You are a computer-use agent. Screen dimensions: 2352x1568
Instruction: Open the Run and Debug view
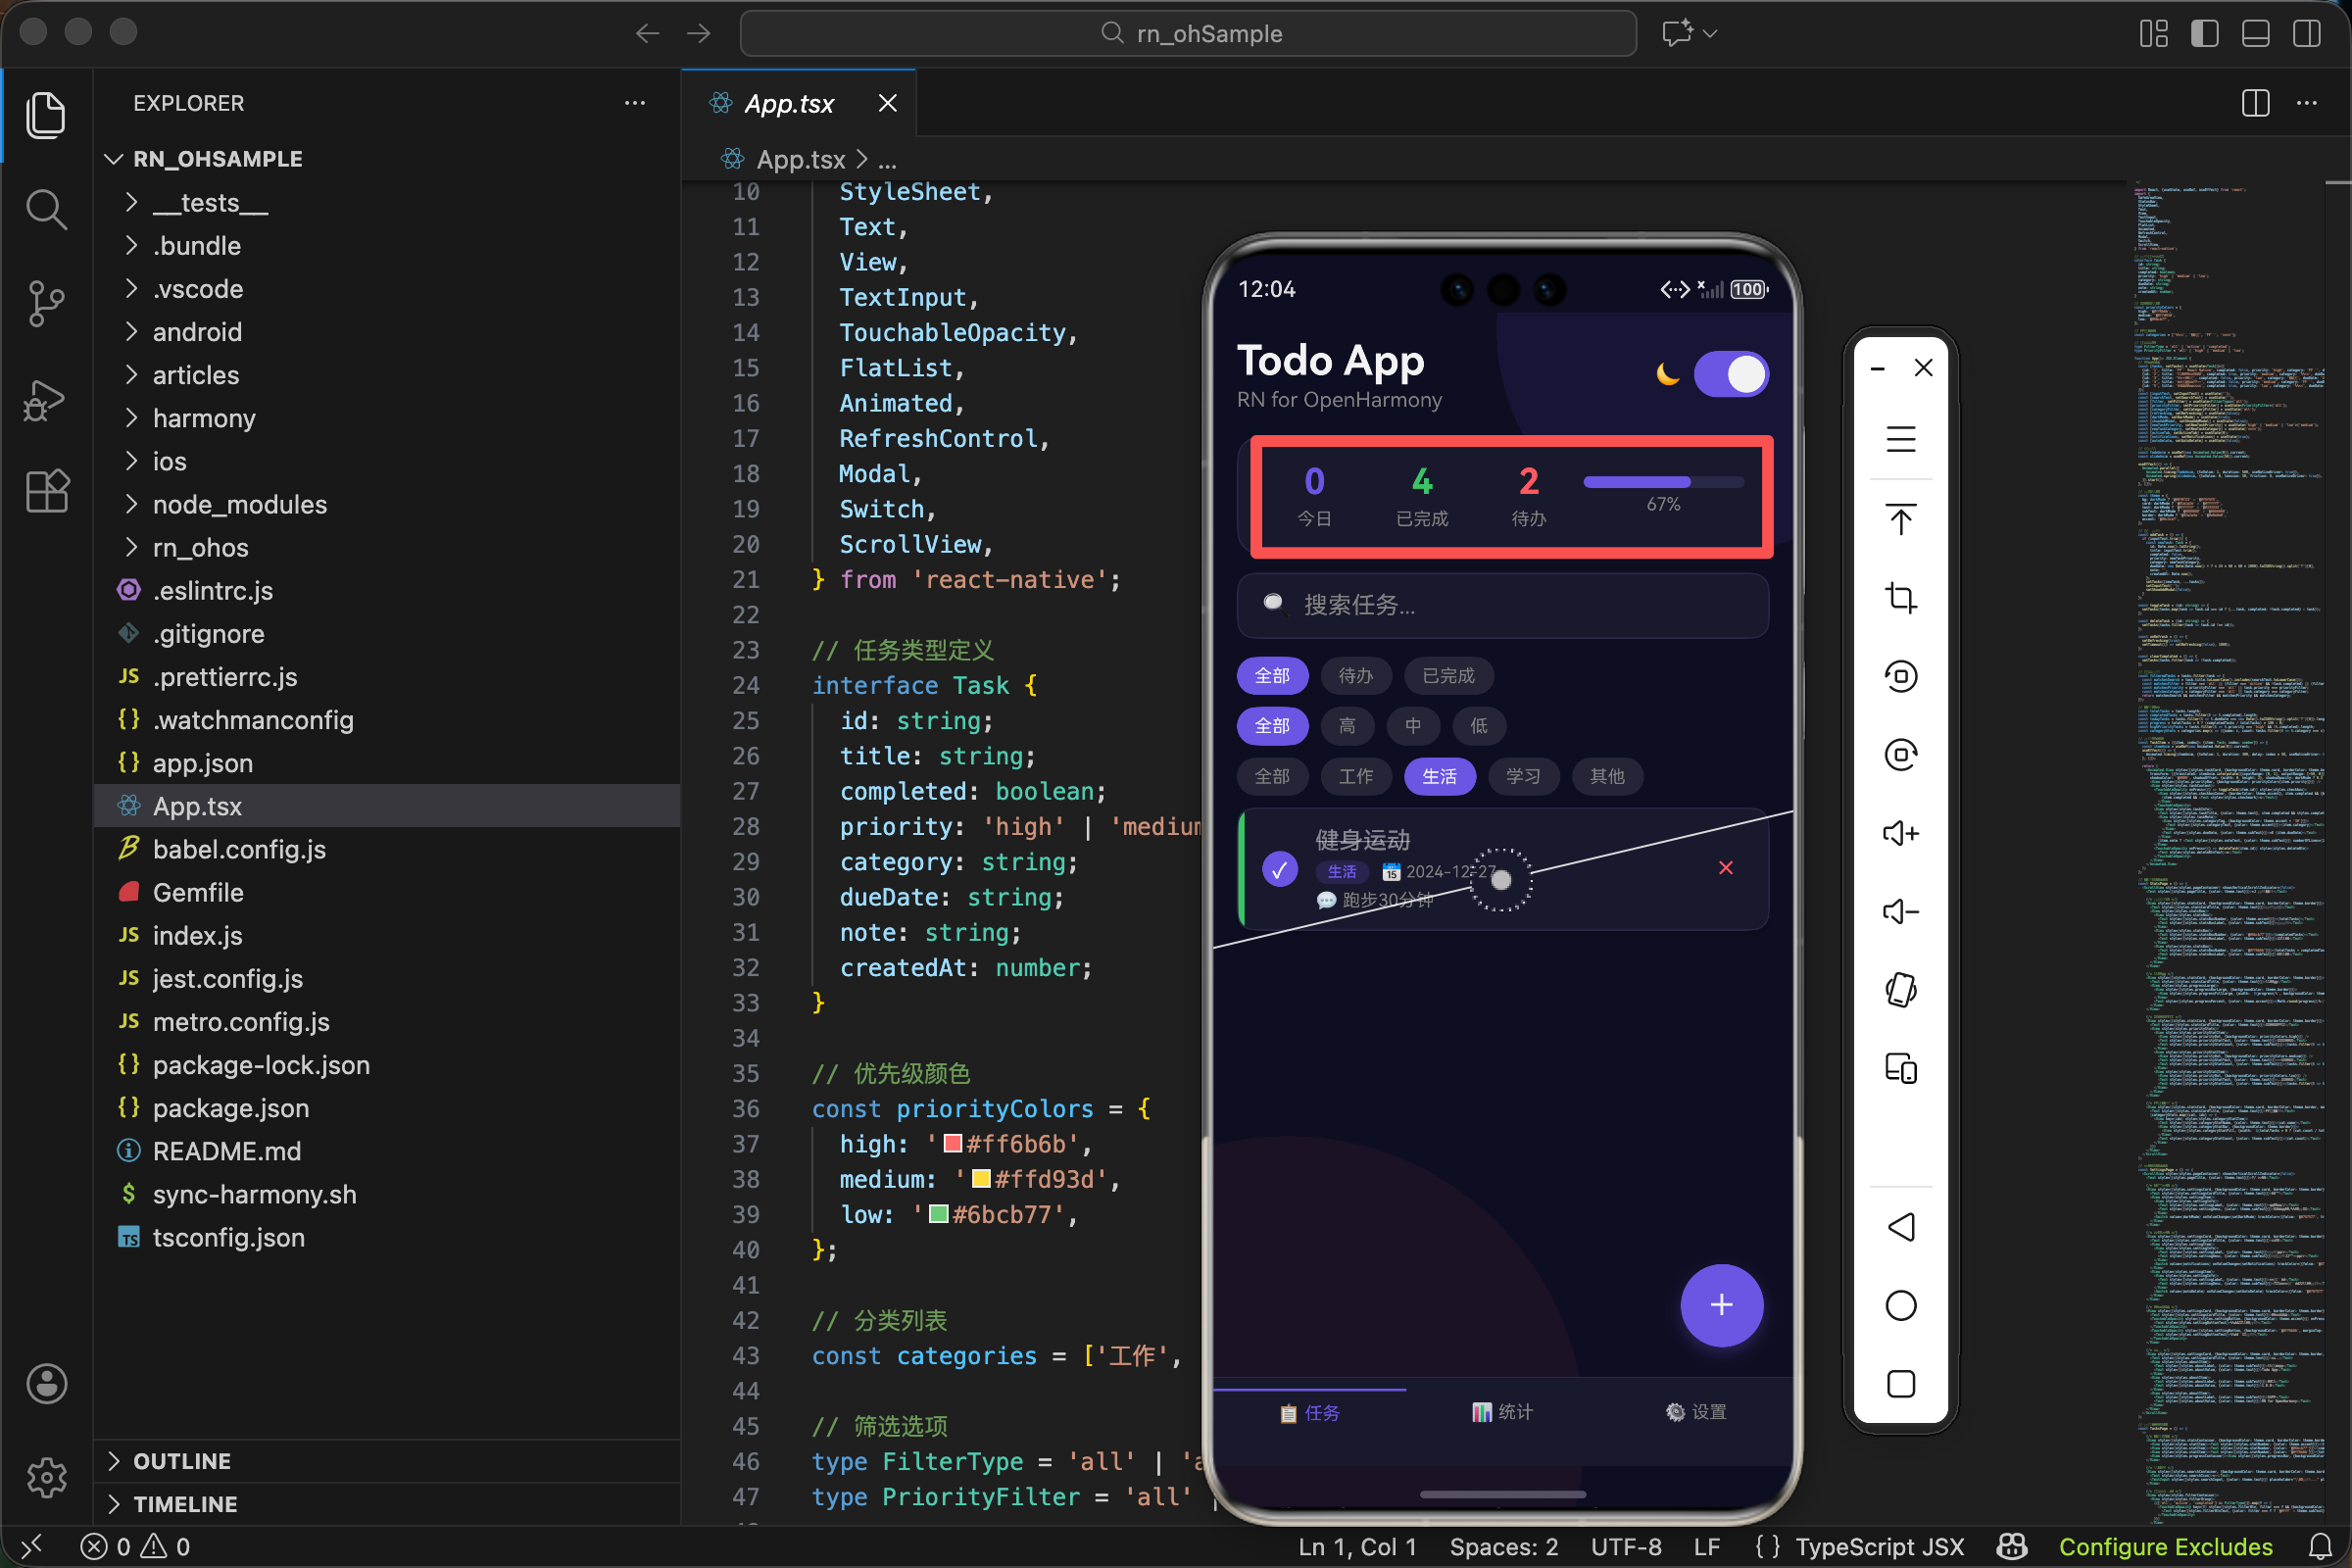[46, 400]
